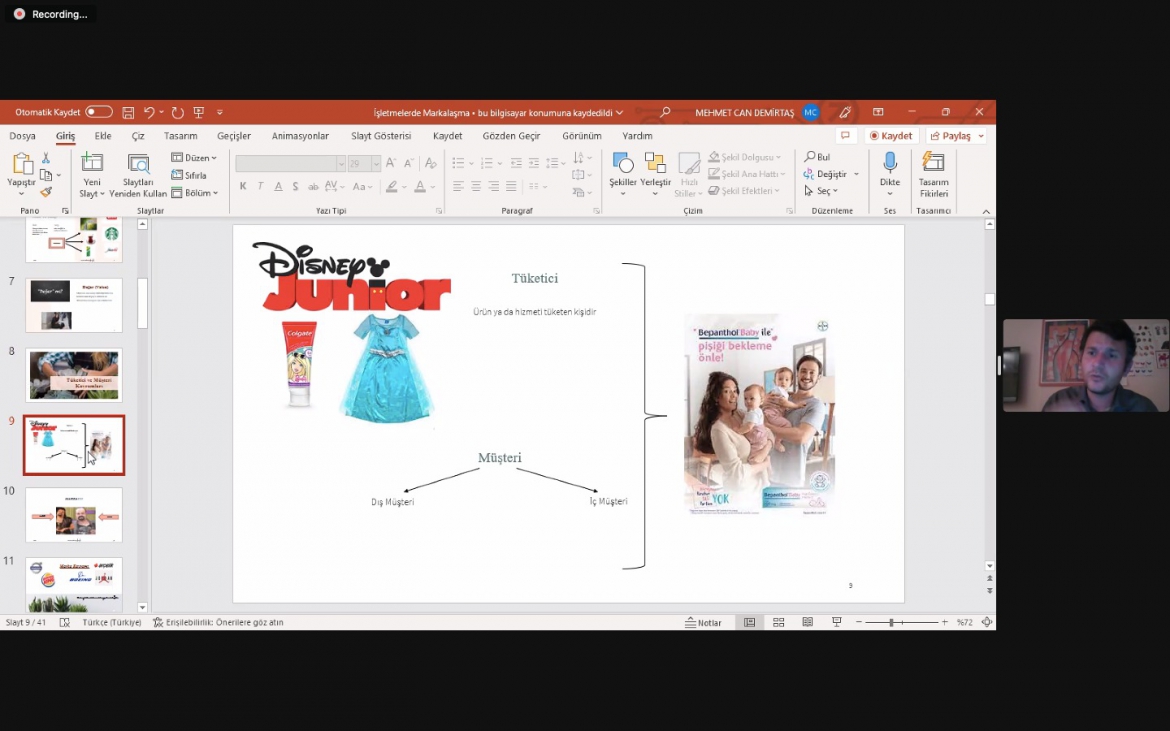The width and height of the screenshot is (1170, 731).
Task: Click the Değiştir replace button
Action: 831,174
